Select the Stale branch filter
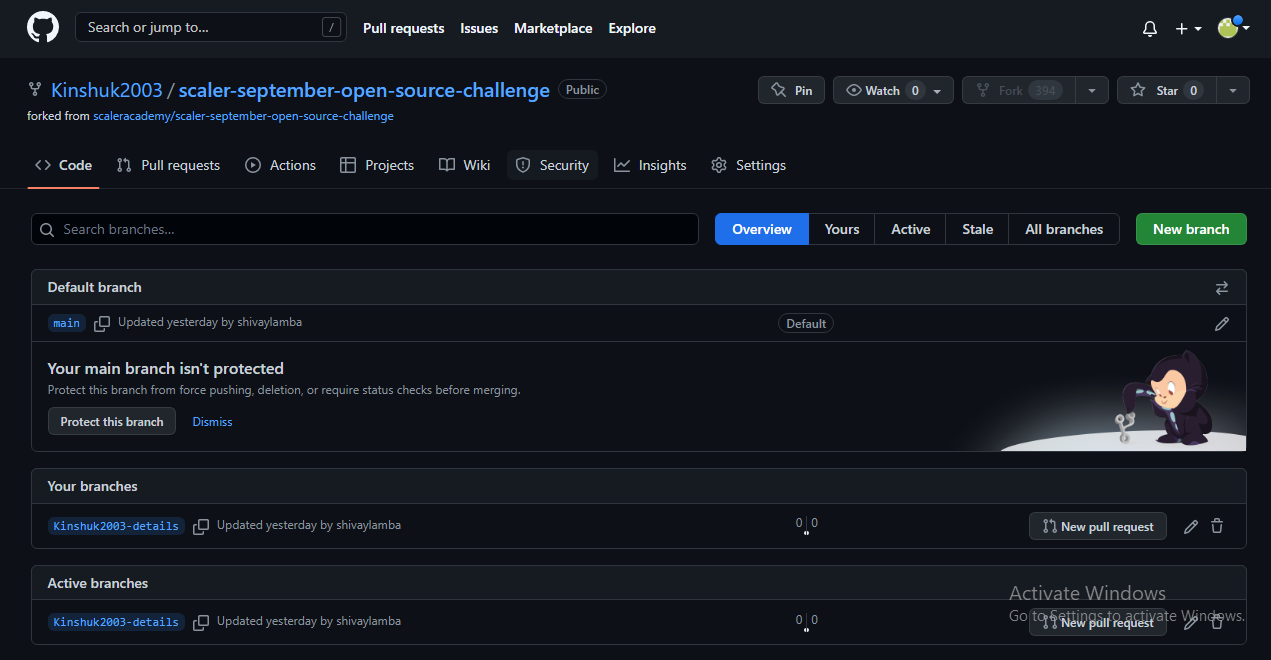 [x=977, y=229]
